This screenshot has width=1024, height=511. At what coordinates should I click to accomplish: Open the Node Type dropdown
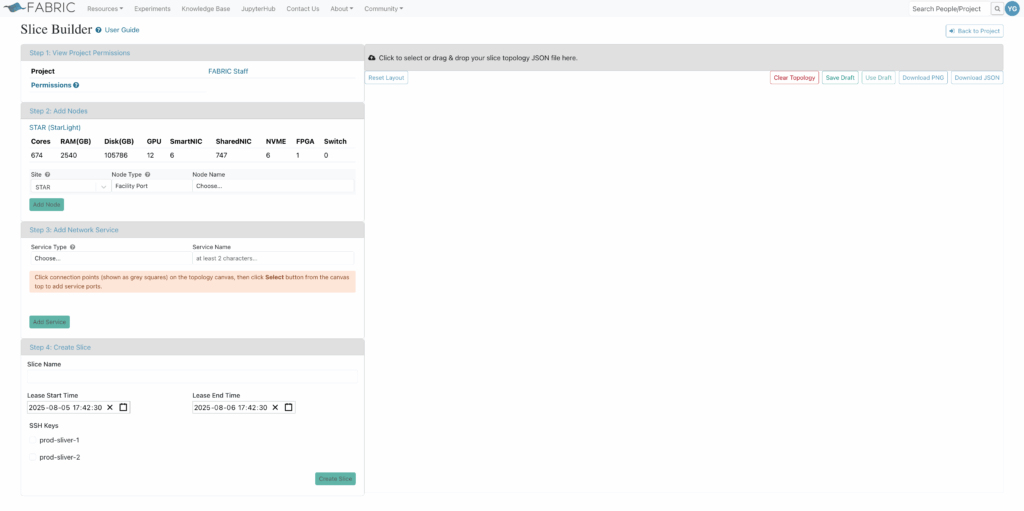pos(152,186)
